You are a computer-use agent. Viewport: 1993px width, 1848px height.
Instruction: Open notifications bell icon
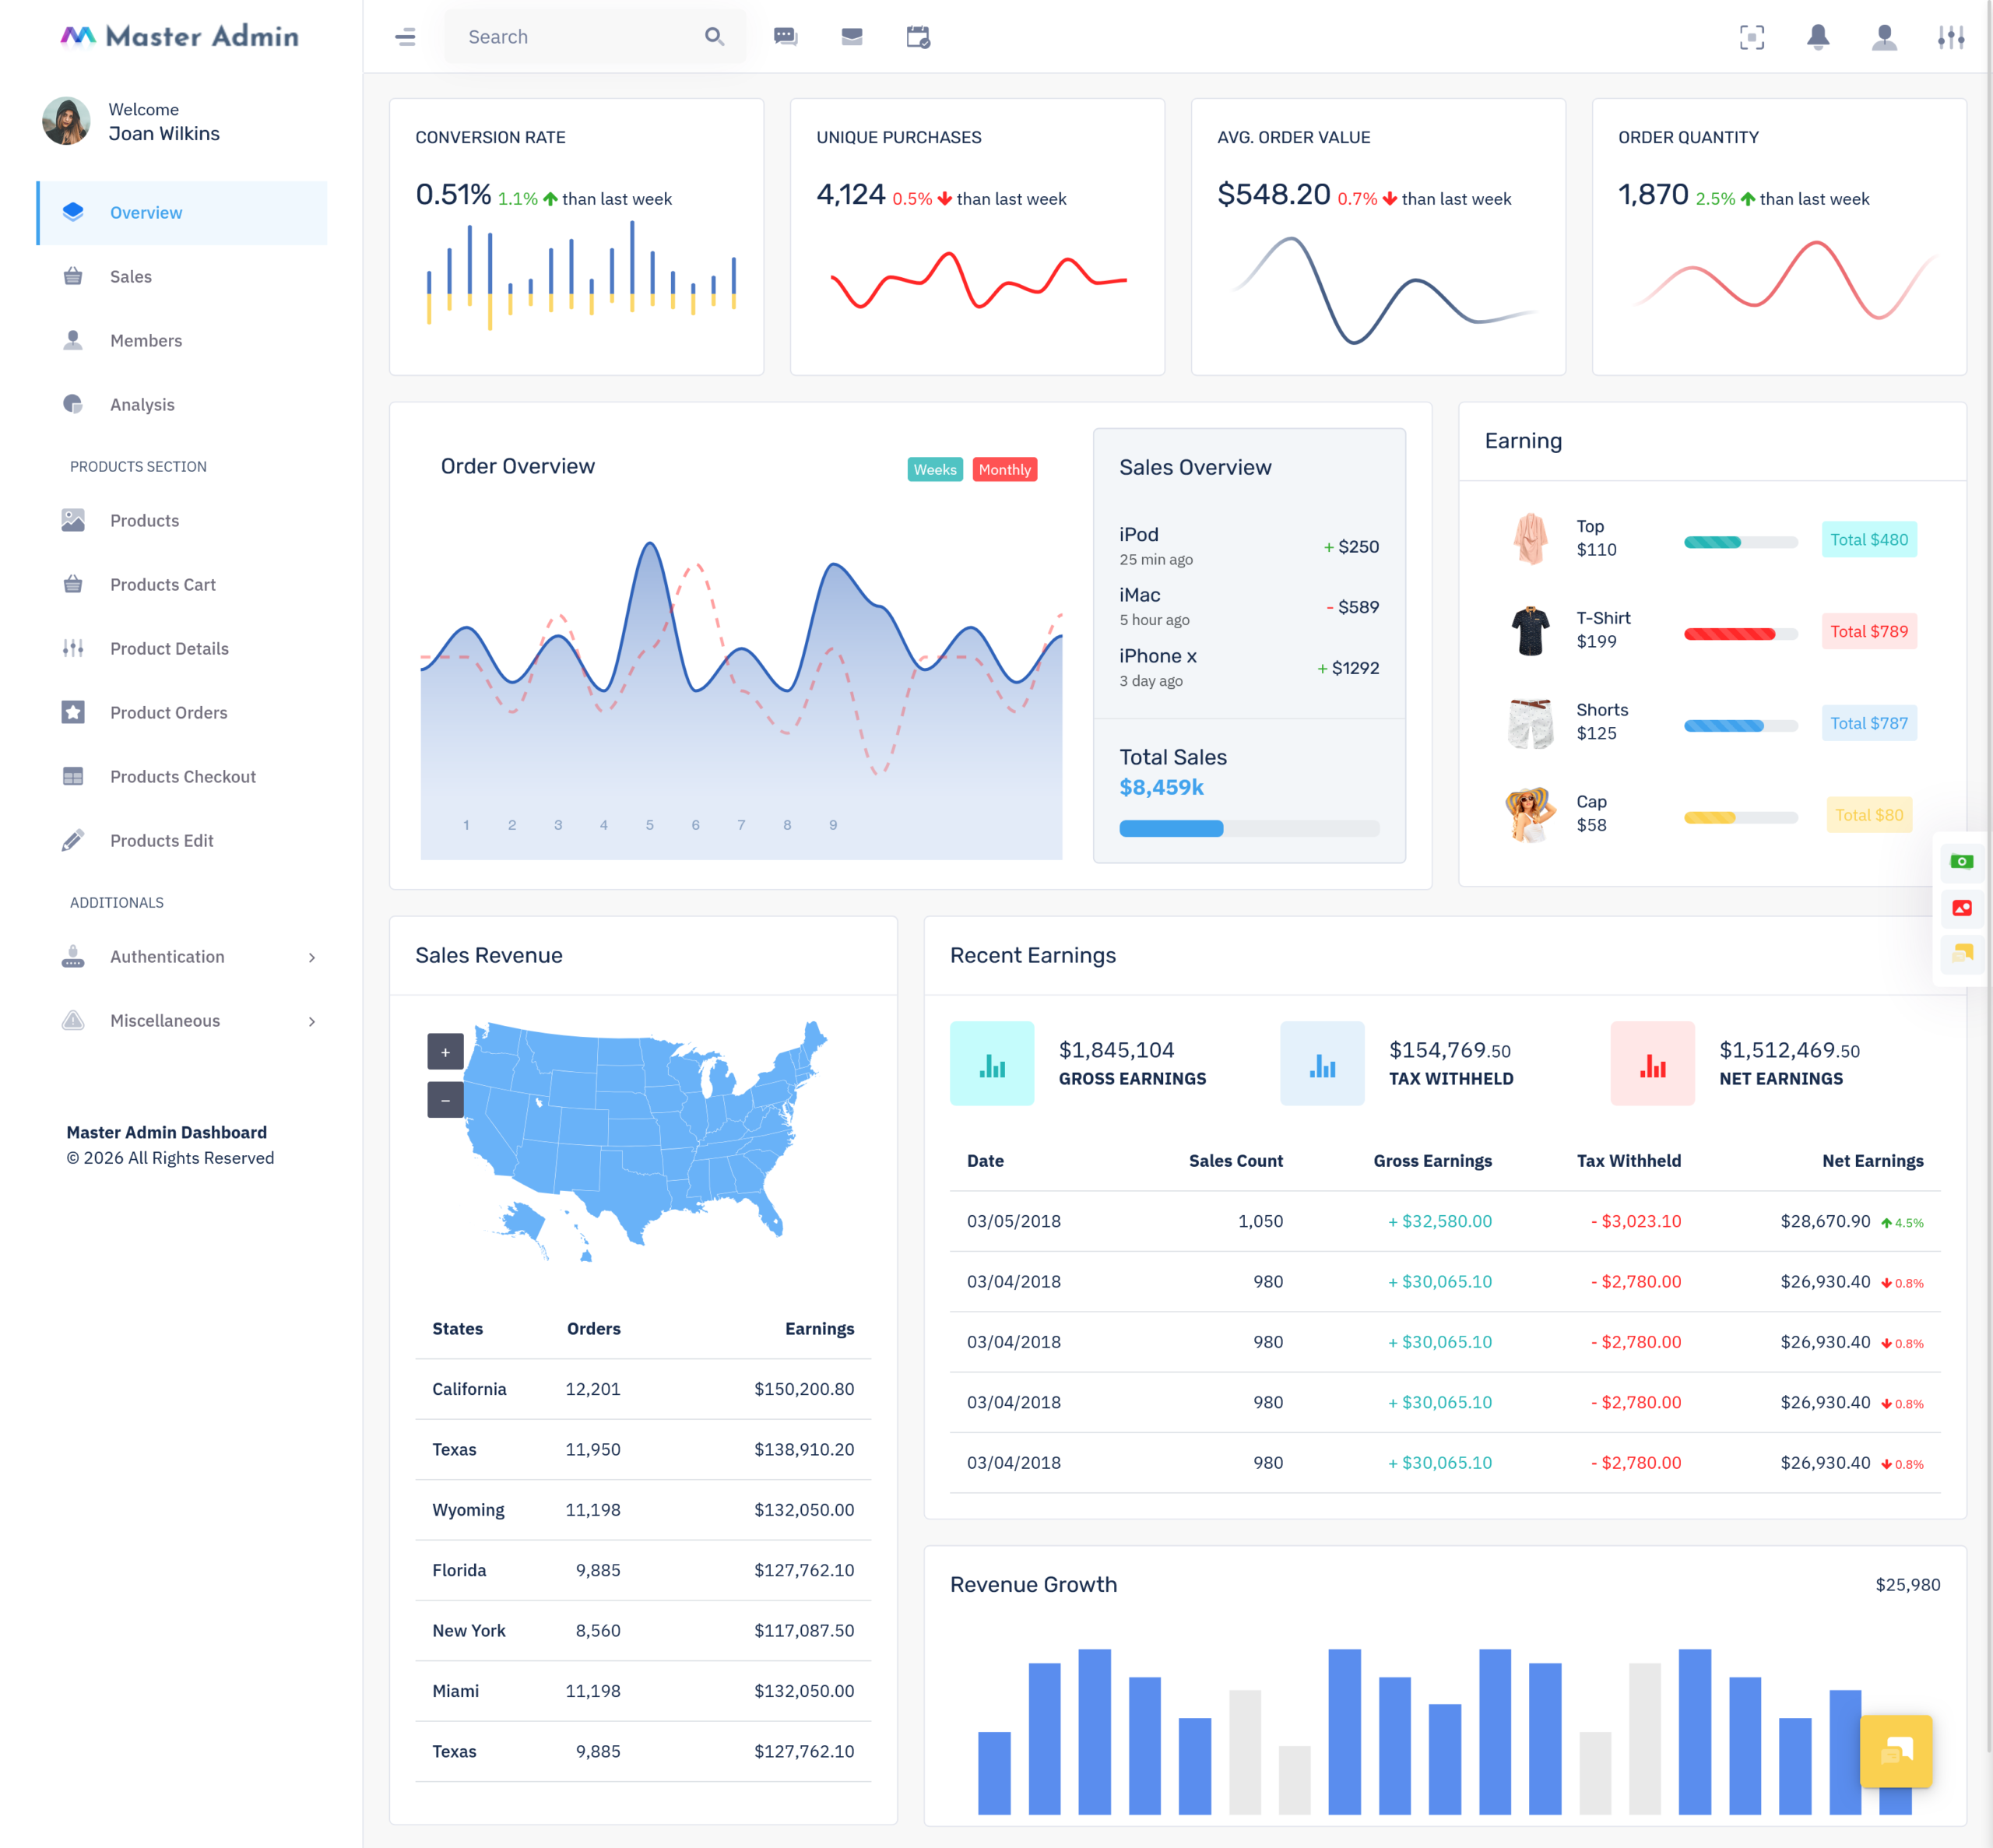(x=1818, y=37)
